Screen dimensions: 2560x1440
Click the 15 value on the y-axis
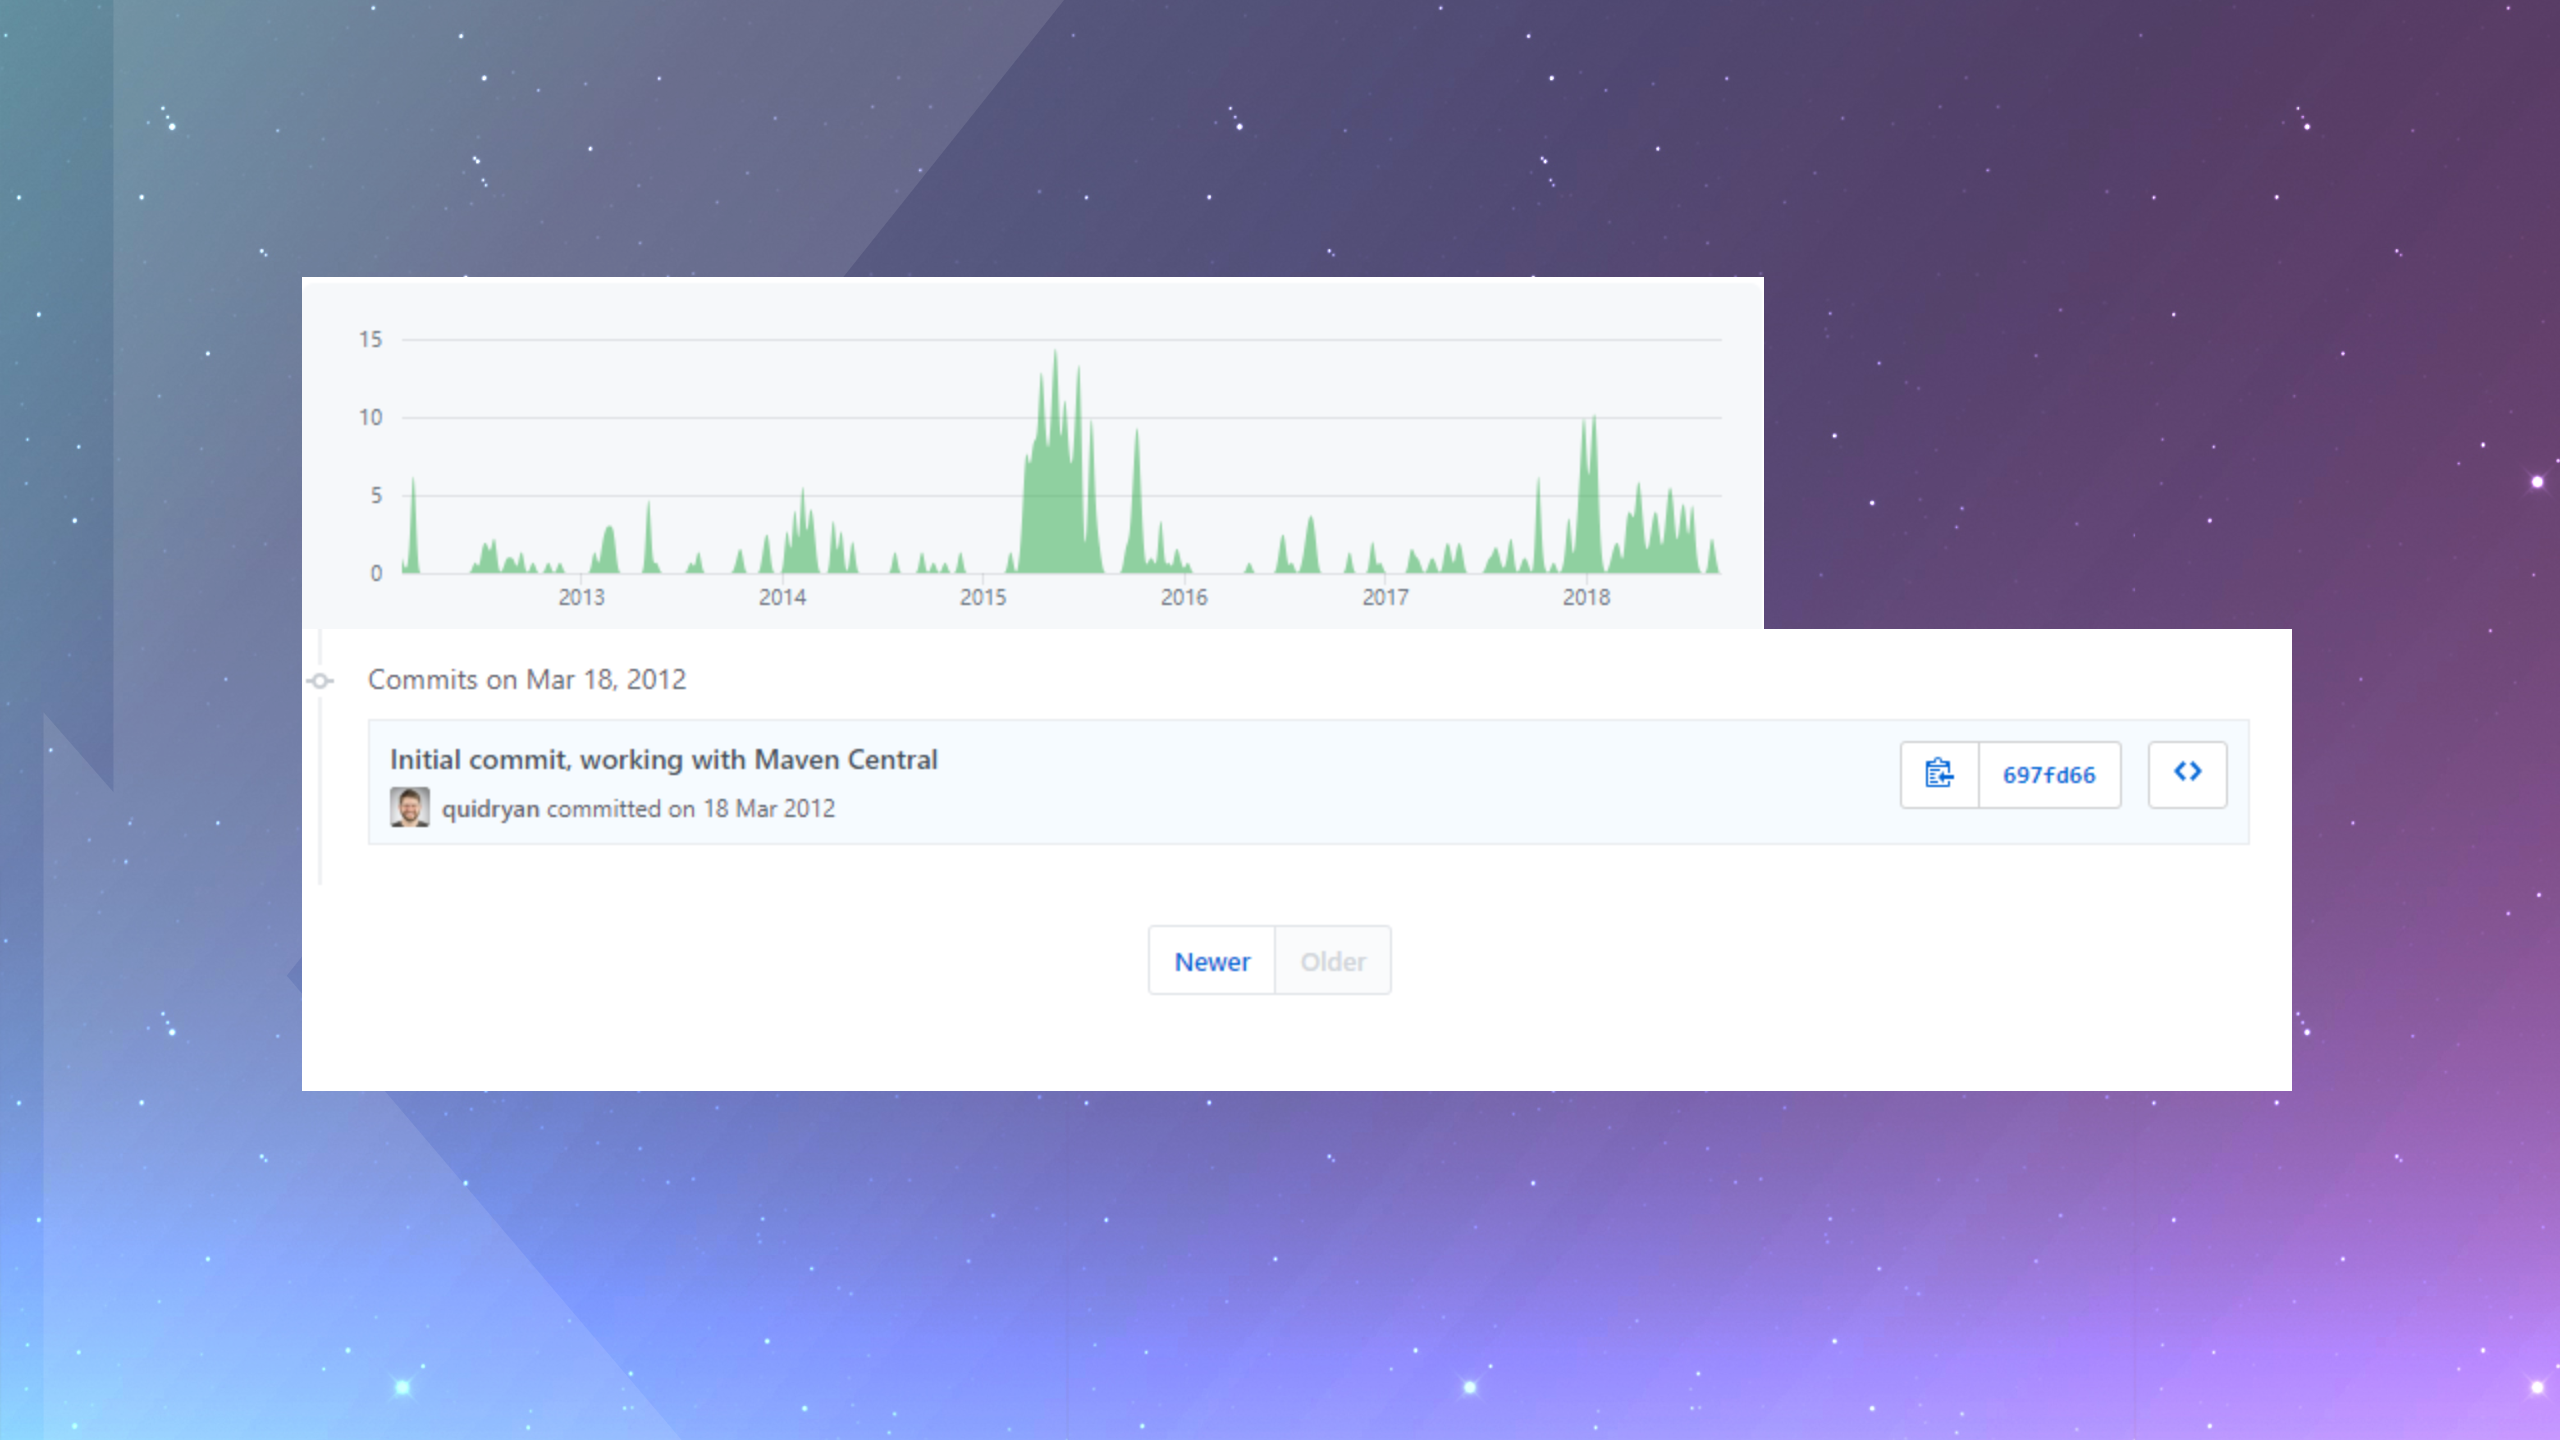click(370, 340)
